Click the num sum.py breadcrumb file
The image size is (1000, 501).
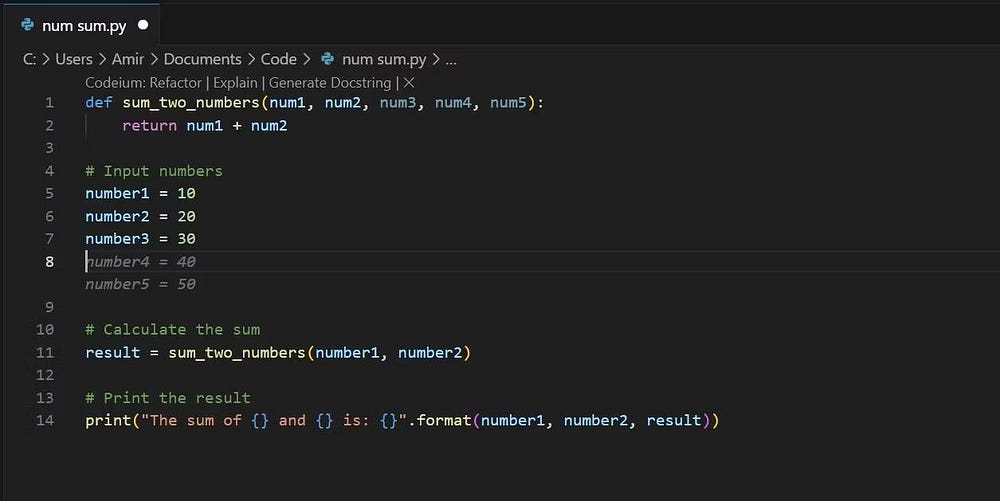tap(384, 59)
